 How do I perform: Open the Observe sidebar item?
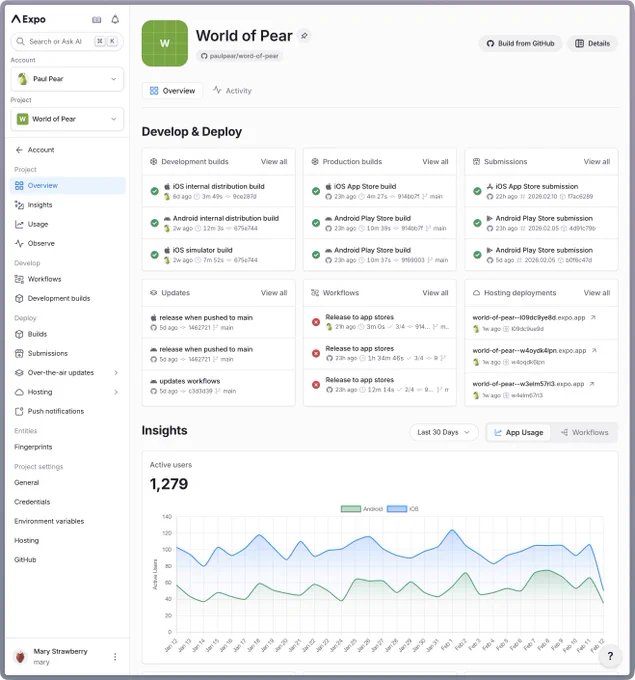pyautogui.click(x=67, y=243)
